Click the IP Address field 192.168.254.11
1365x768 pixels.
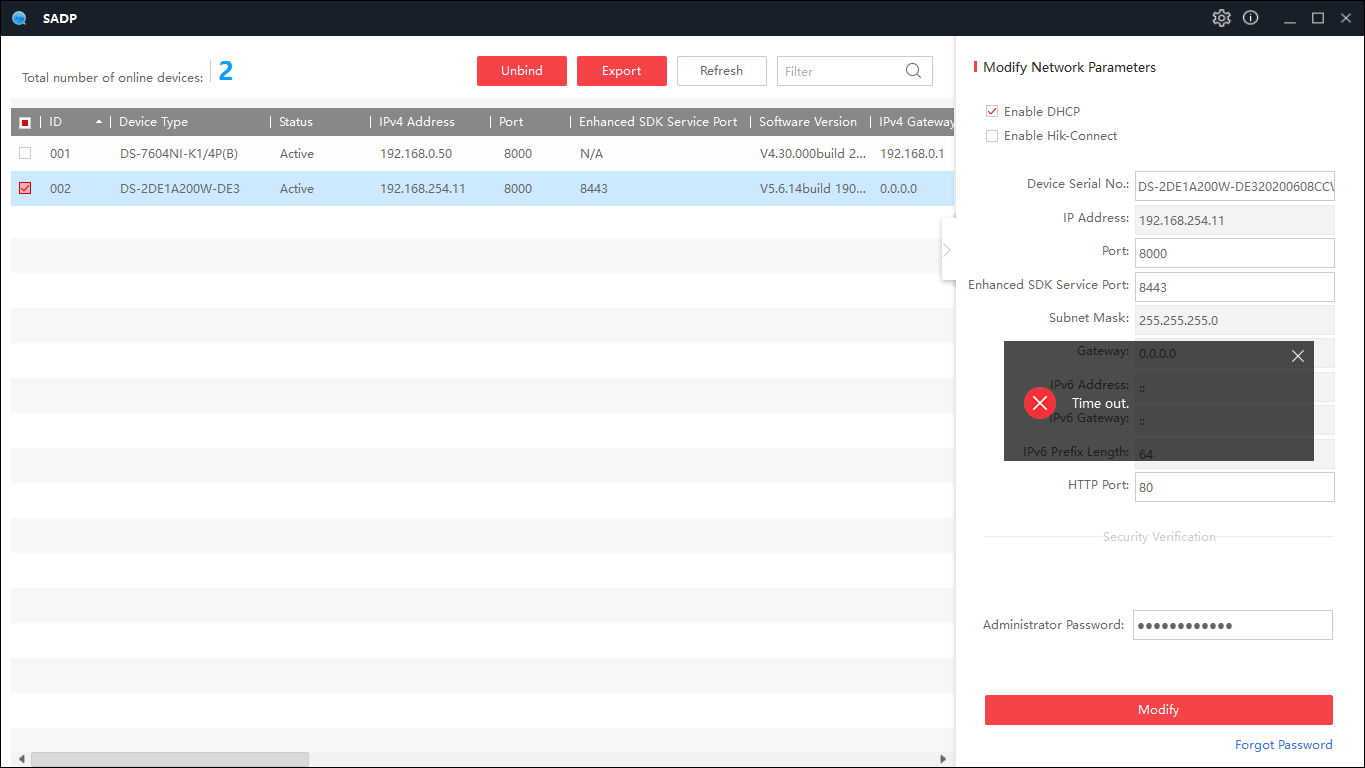[1235, 220]
